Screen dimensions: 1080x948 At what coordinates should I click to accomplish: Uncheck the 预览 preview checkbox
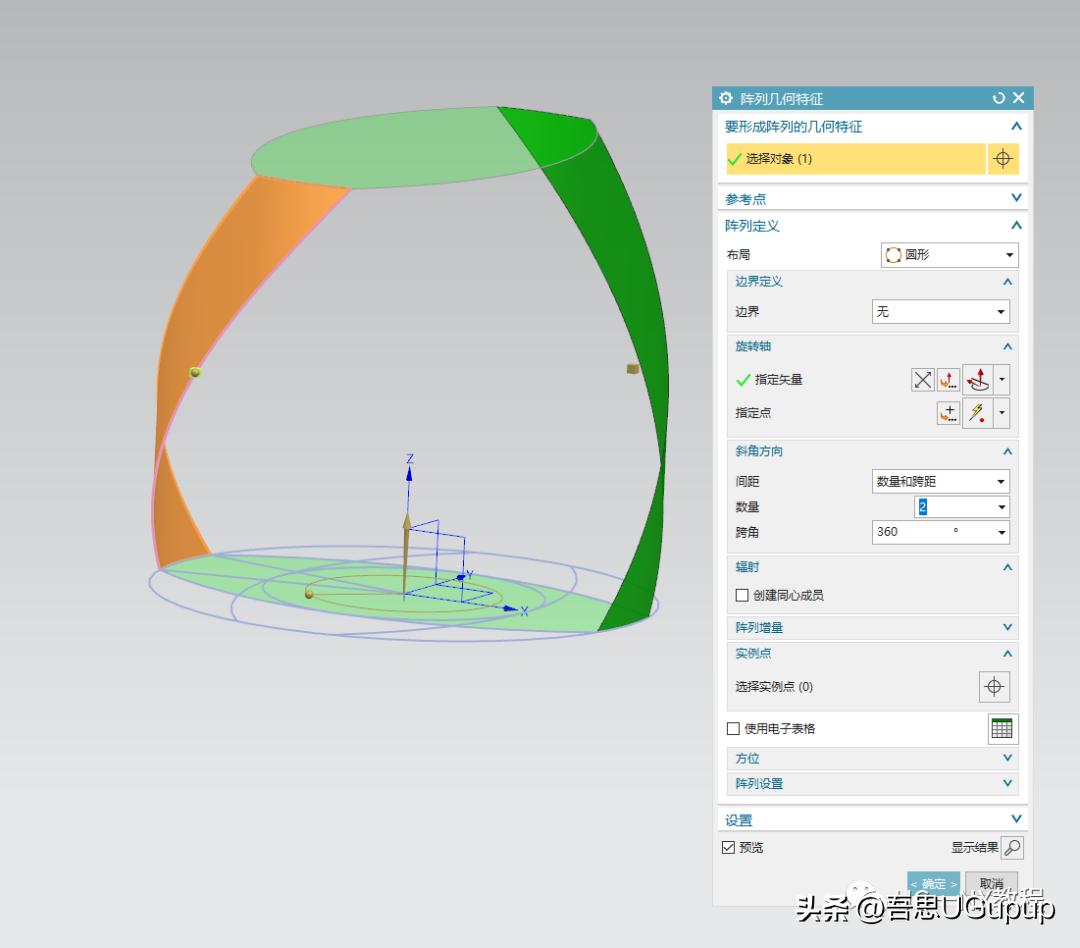pyautogui.click(x=728, y=848)
